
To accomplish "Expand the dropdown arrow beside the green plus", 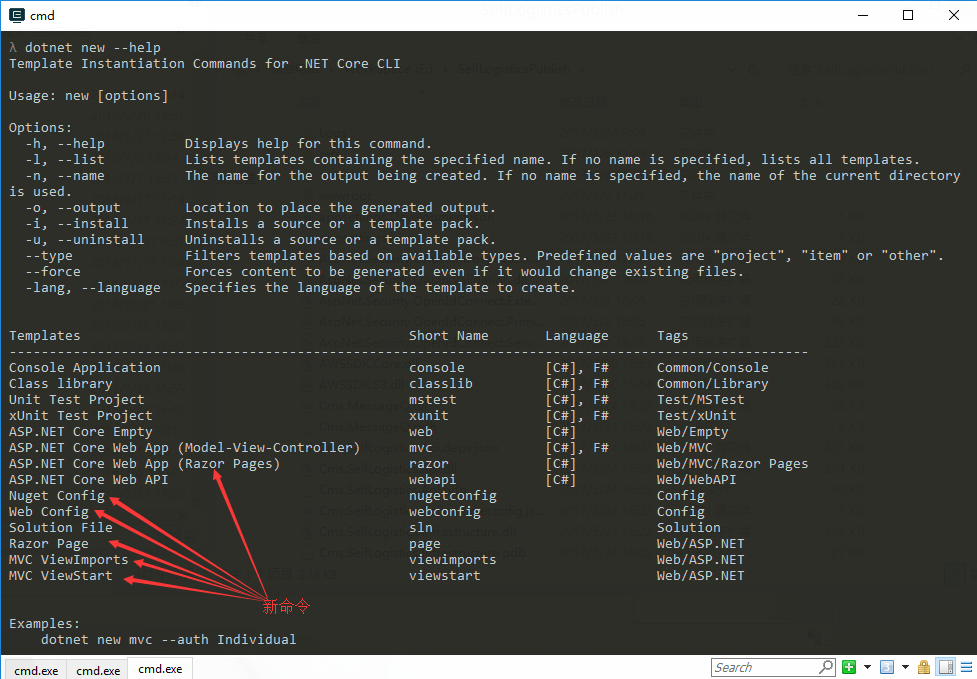I will (867, 667).
